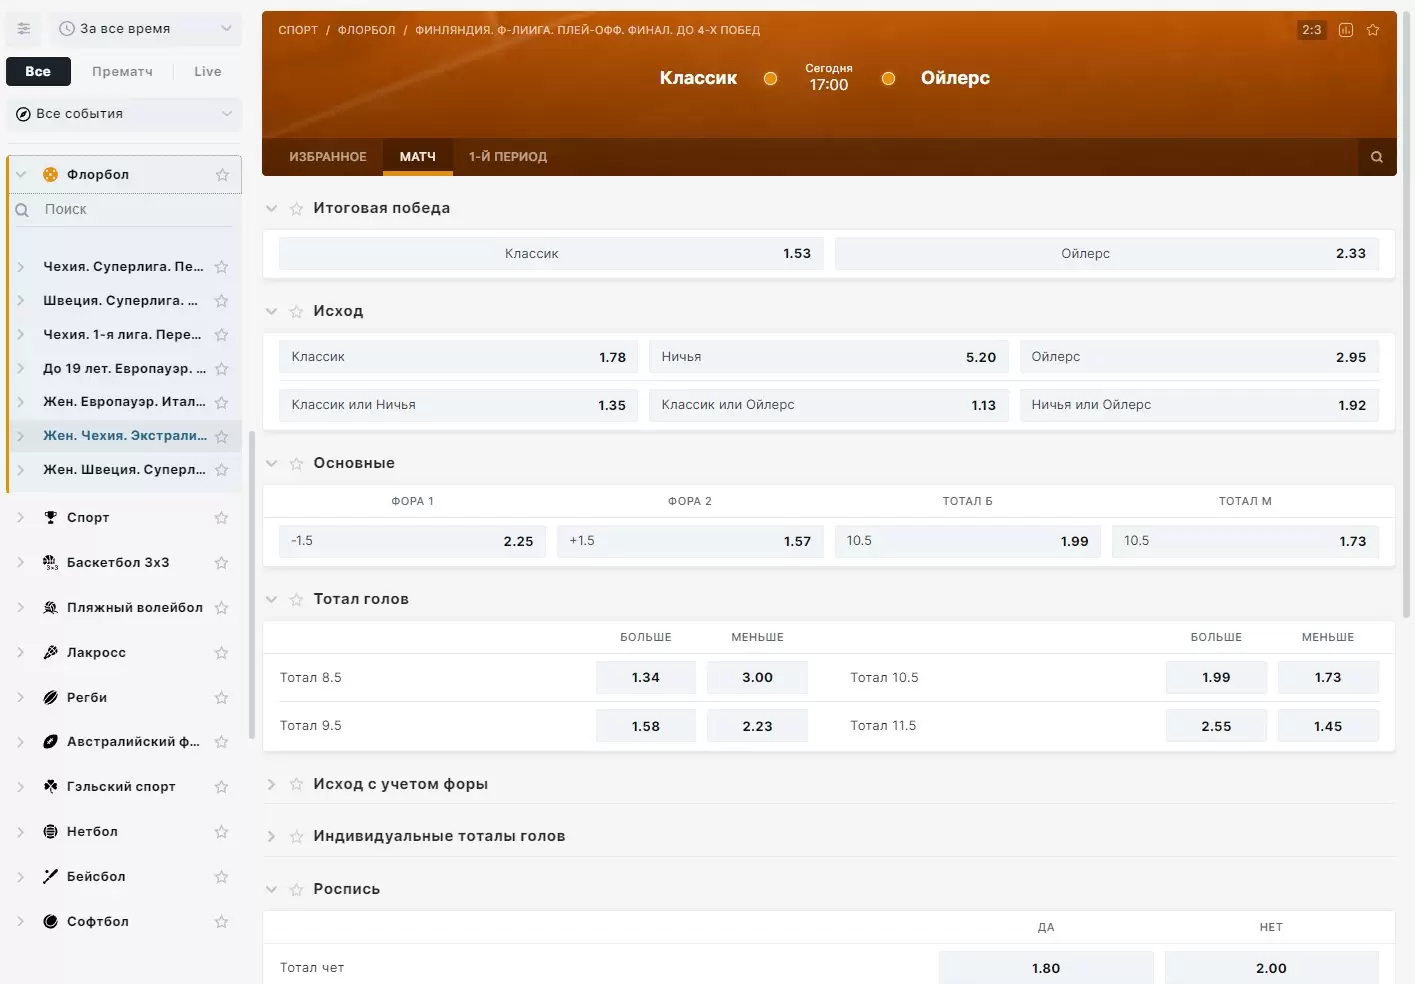1415x984 pixels.
Task: Collapse the Итоговая победа market
Action: click(271, 209)
